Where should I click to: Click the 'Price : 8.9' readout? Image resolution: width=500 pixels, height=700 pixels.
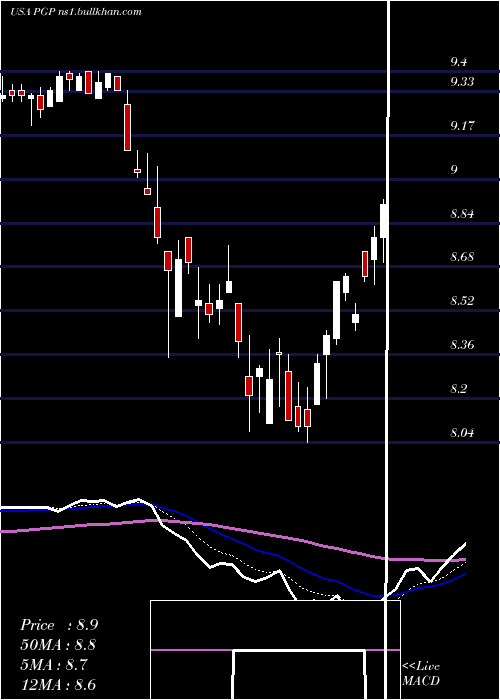point(59,625)
